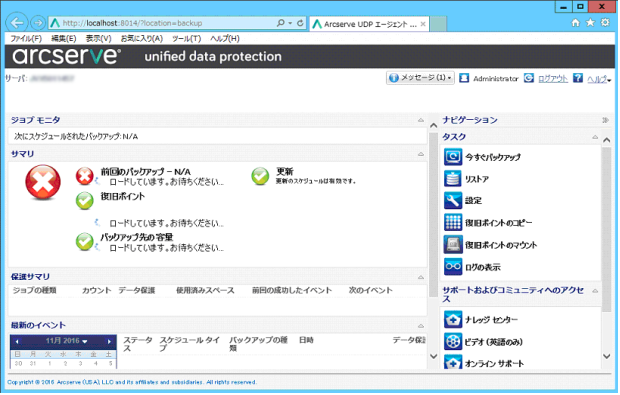The image size is (620, 395).
Task: Open the ログの表示 glasses icon
Action: [x=452, y=266]
